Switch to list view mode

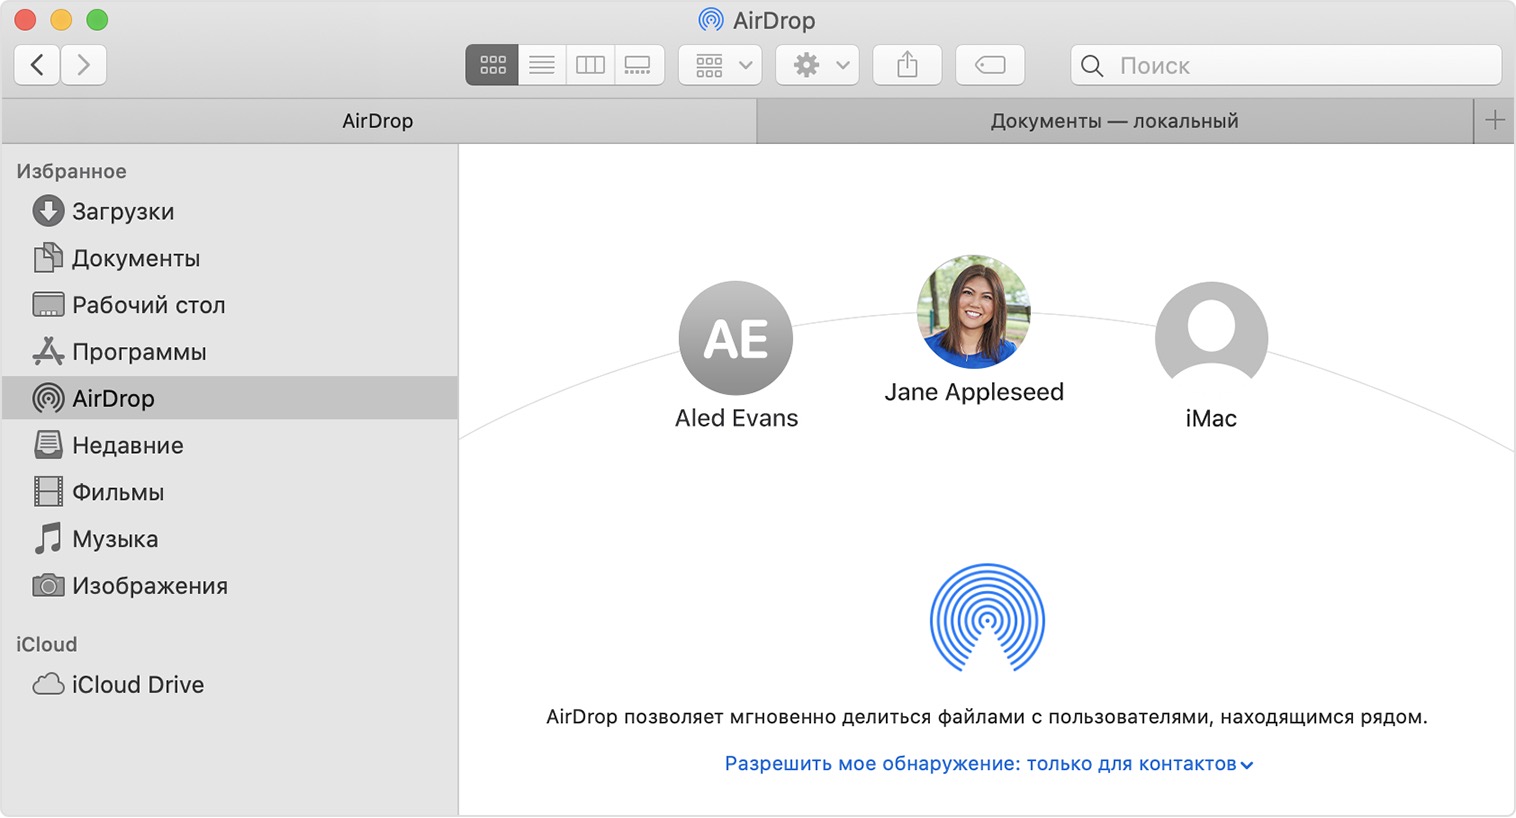(x=542, y=65)
